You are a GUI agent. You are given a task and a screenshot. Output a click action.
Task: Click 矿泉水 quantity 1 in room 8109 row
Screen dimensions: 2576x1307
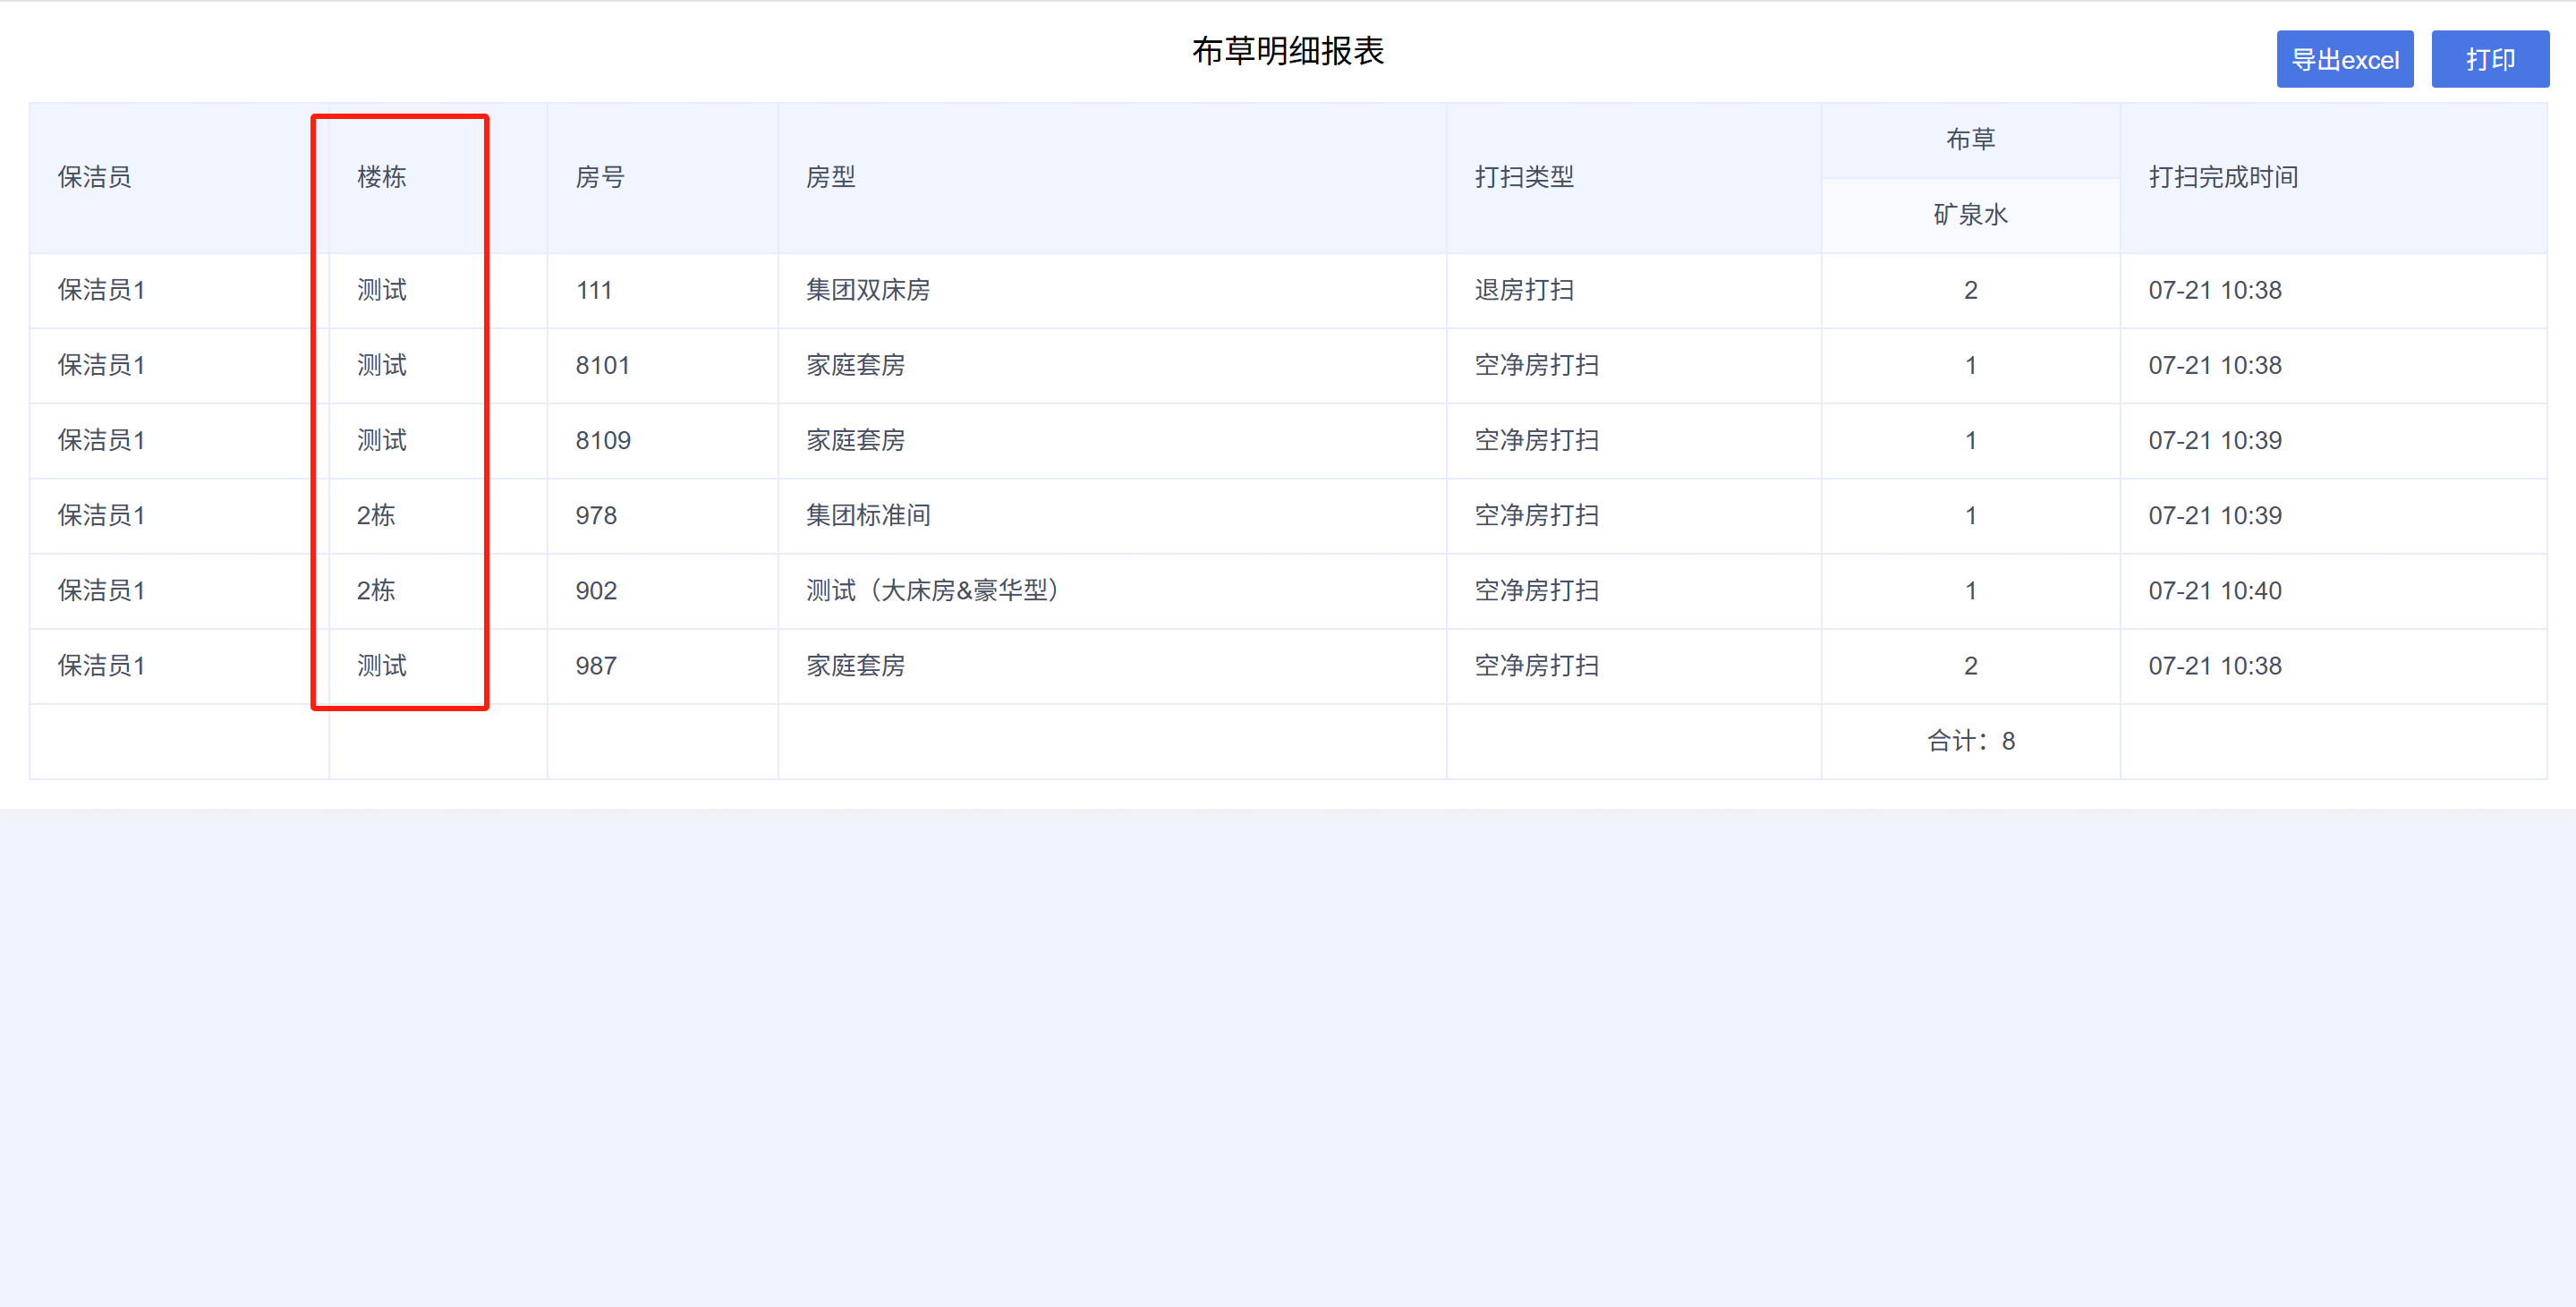(x=1970, y=440)
